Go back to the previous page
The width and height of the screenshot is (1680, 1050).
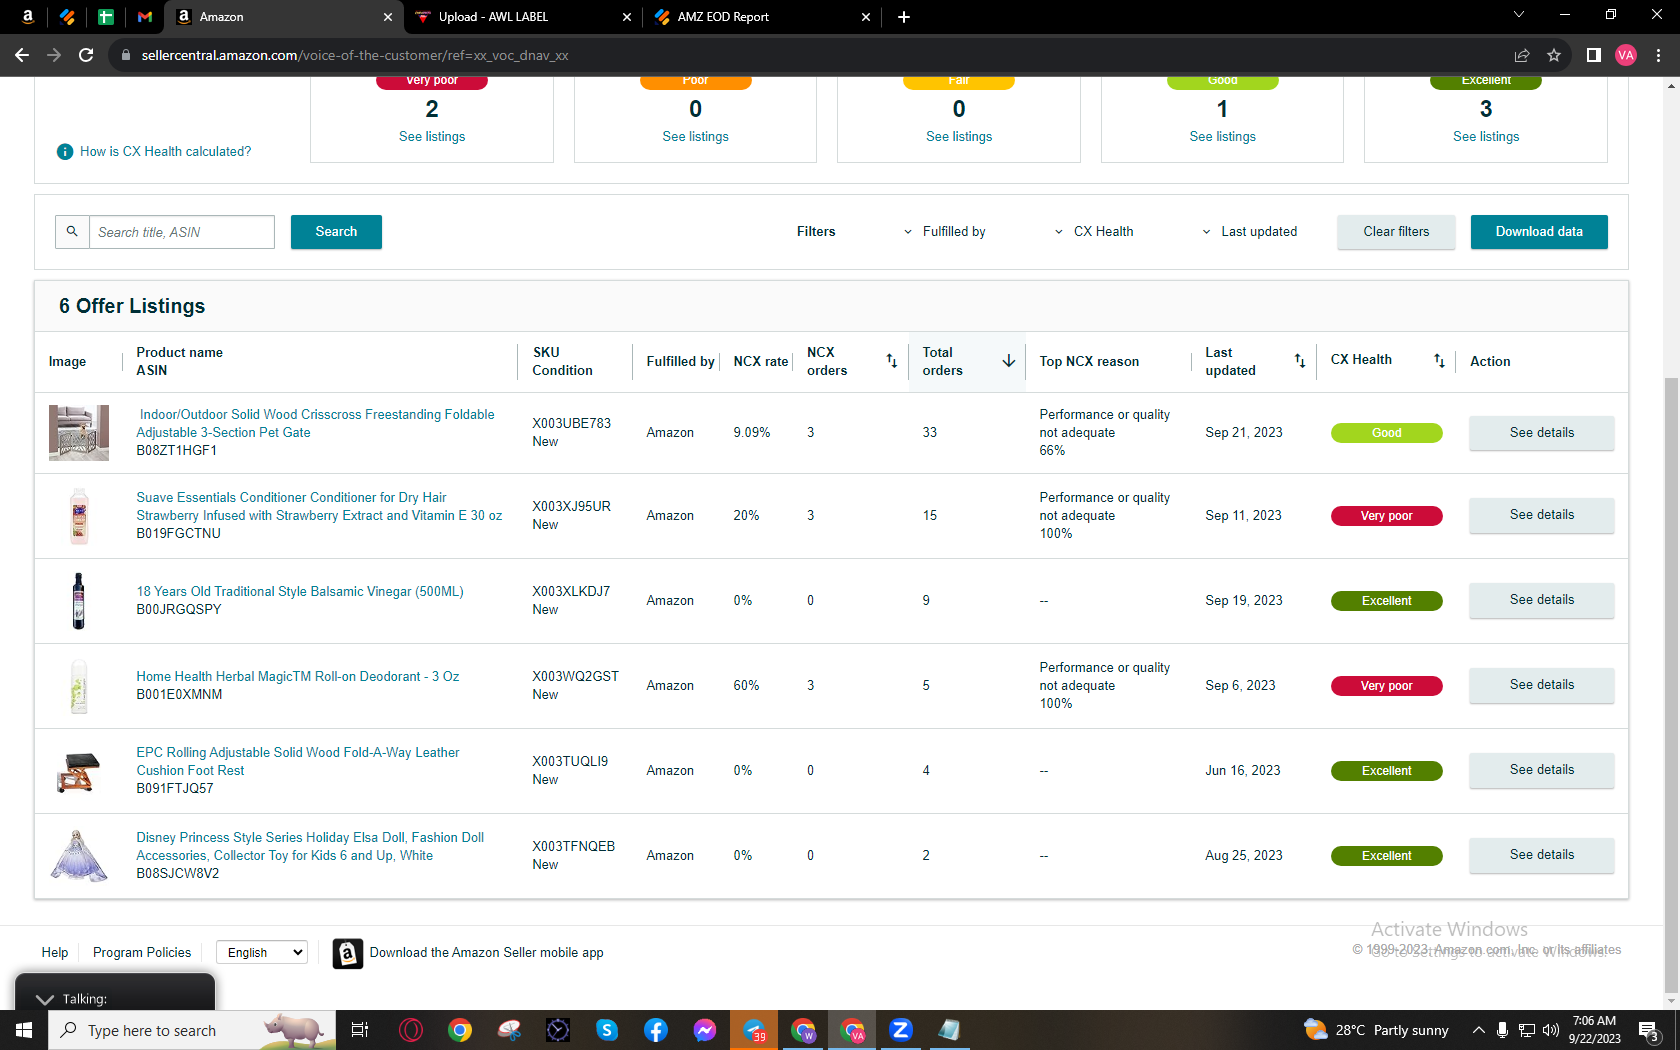coord(22,55)
